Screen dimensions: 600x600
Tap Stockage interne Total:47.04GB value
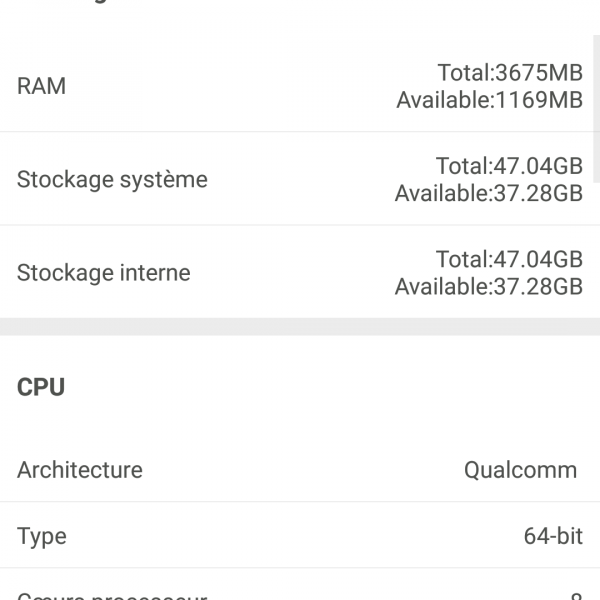(508, 259)
